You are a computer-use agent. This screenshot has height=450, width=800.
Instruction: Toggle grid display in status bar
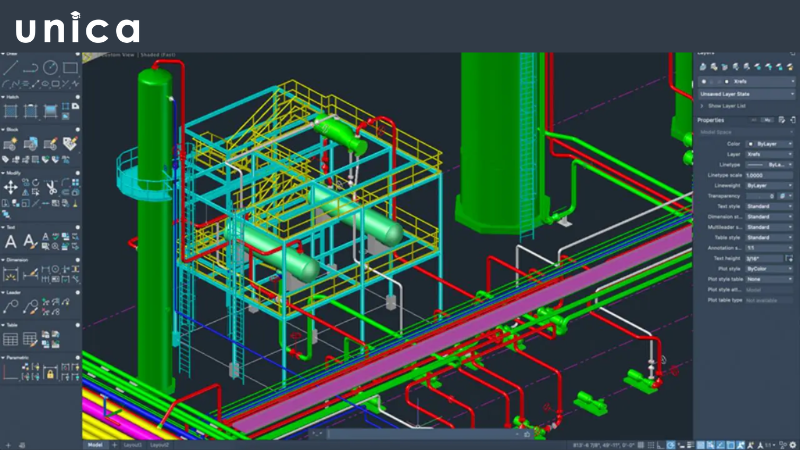pos(641,445)
